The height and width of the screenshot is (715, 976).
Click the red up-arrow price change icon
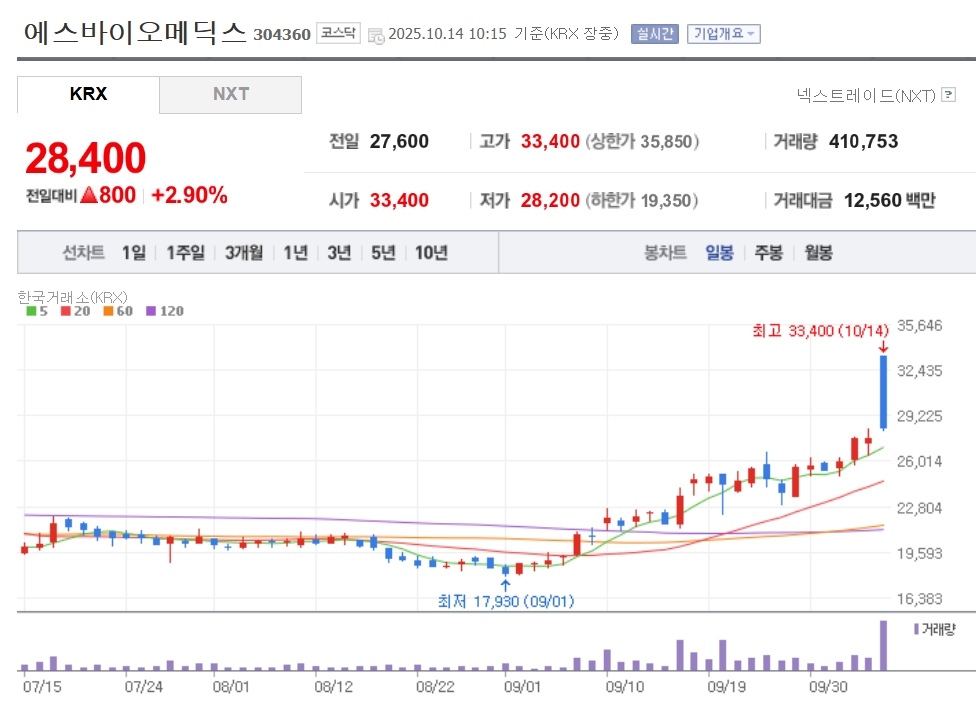pos(89,195)
